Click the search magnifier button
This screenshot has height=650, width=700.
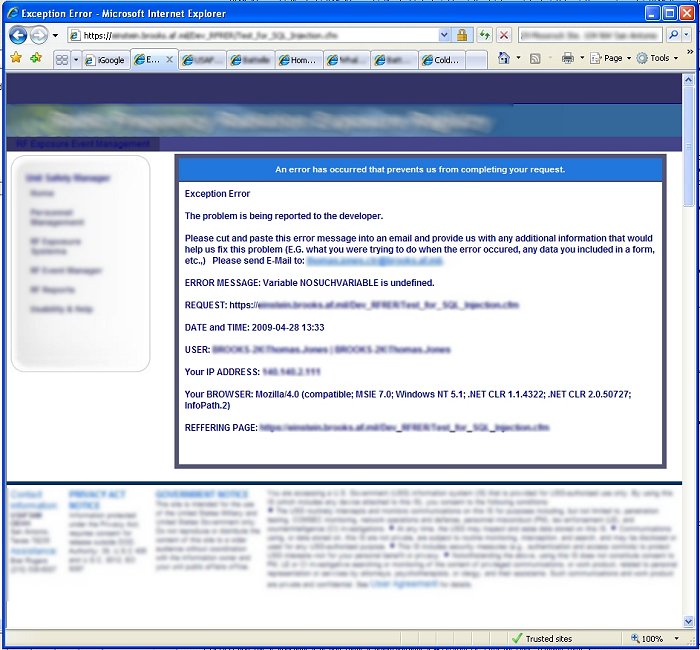click(x=673, y=35)
